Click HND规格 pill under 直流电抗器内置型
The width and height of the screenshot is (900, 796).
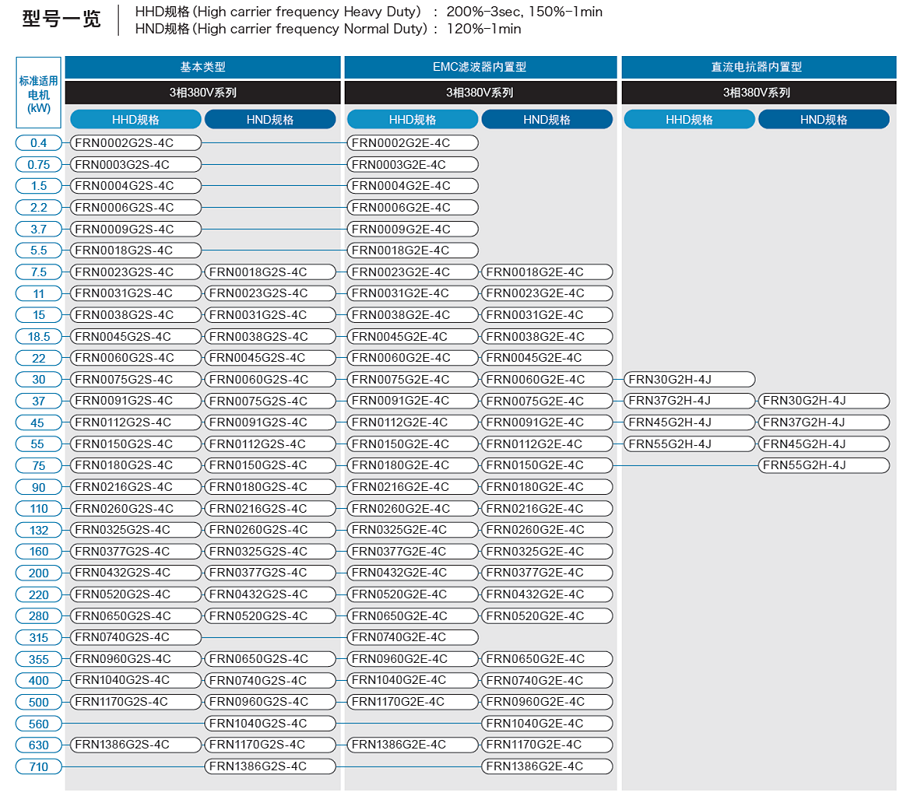click(x=823, y=119)
